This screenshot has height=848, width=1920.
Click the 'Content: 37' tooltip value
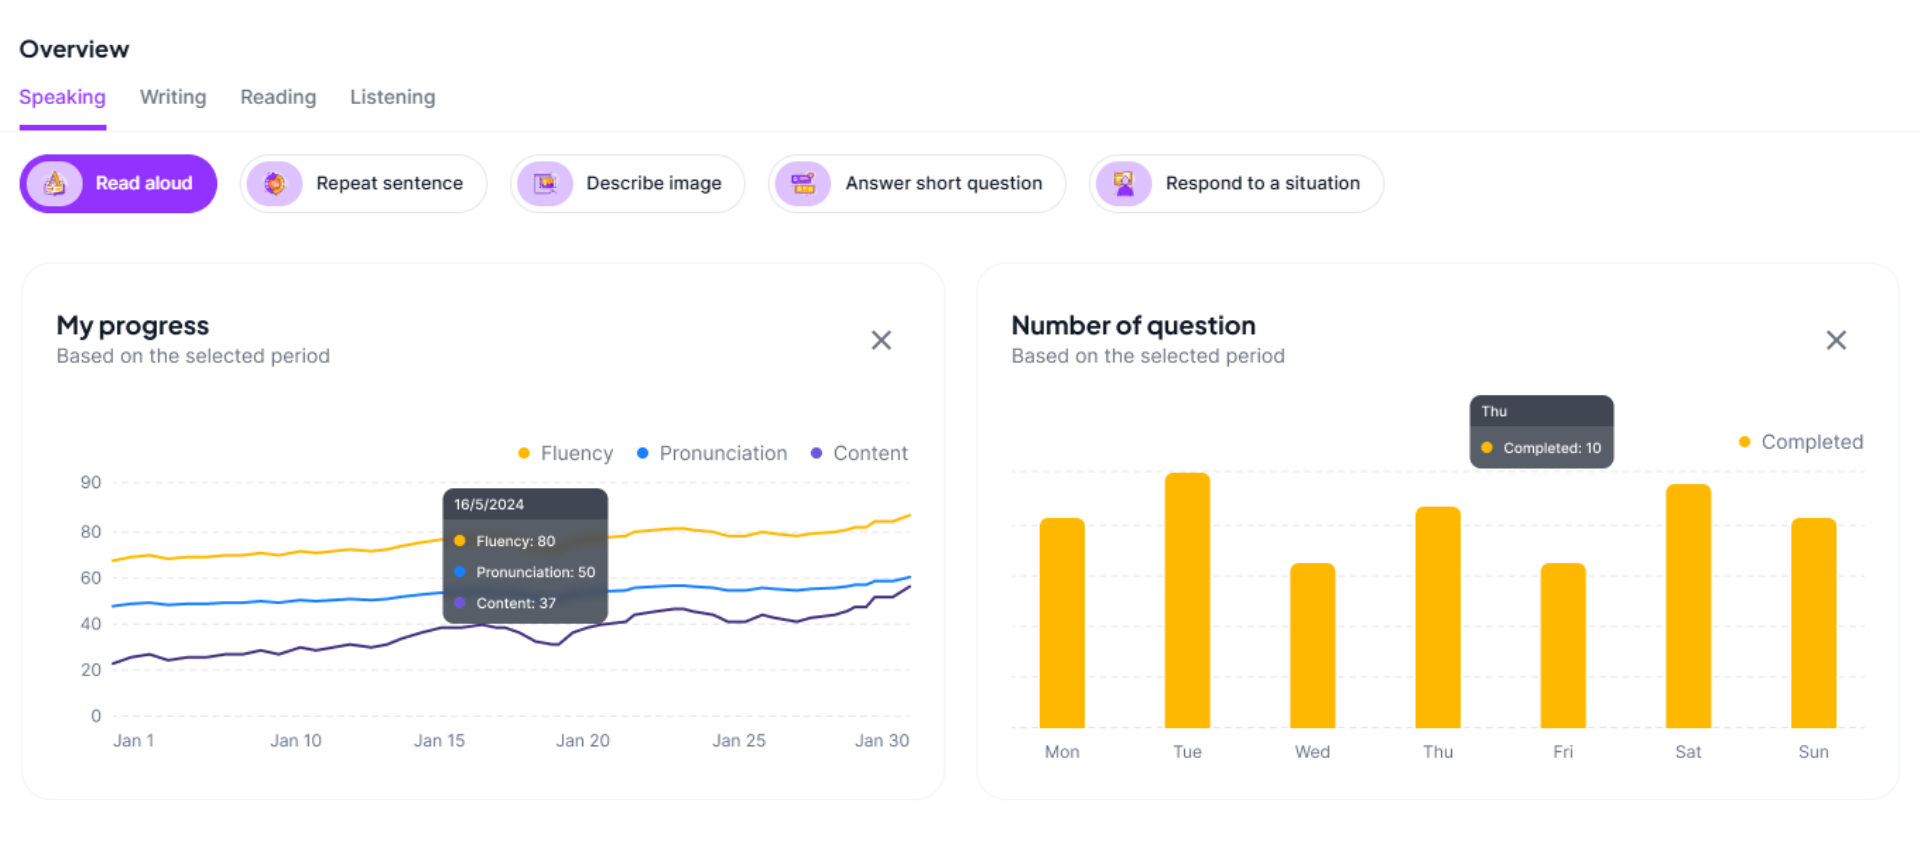tap(516, 604)
